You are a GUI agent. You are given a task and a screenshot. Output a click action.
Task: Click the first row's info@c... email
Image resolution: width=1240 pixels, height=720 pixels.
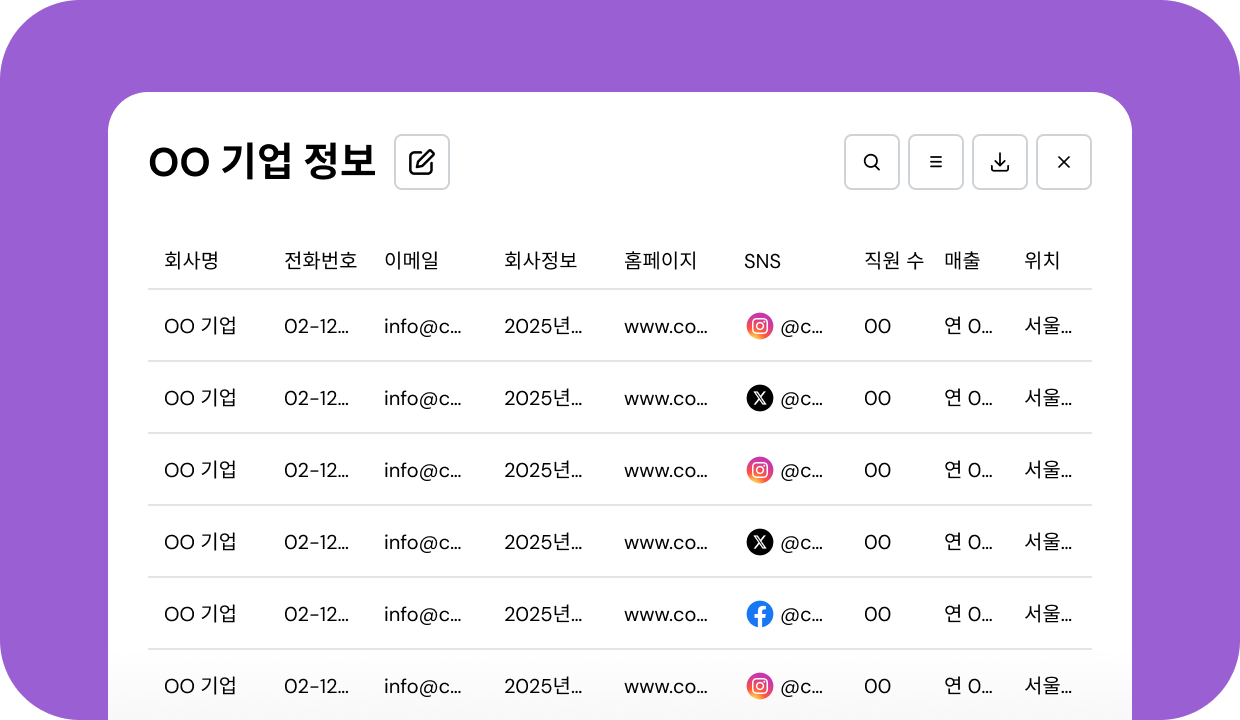click(423, 326)
